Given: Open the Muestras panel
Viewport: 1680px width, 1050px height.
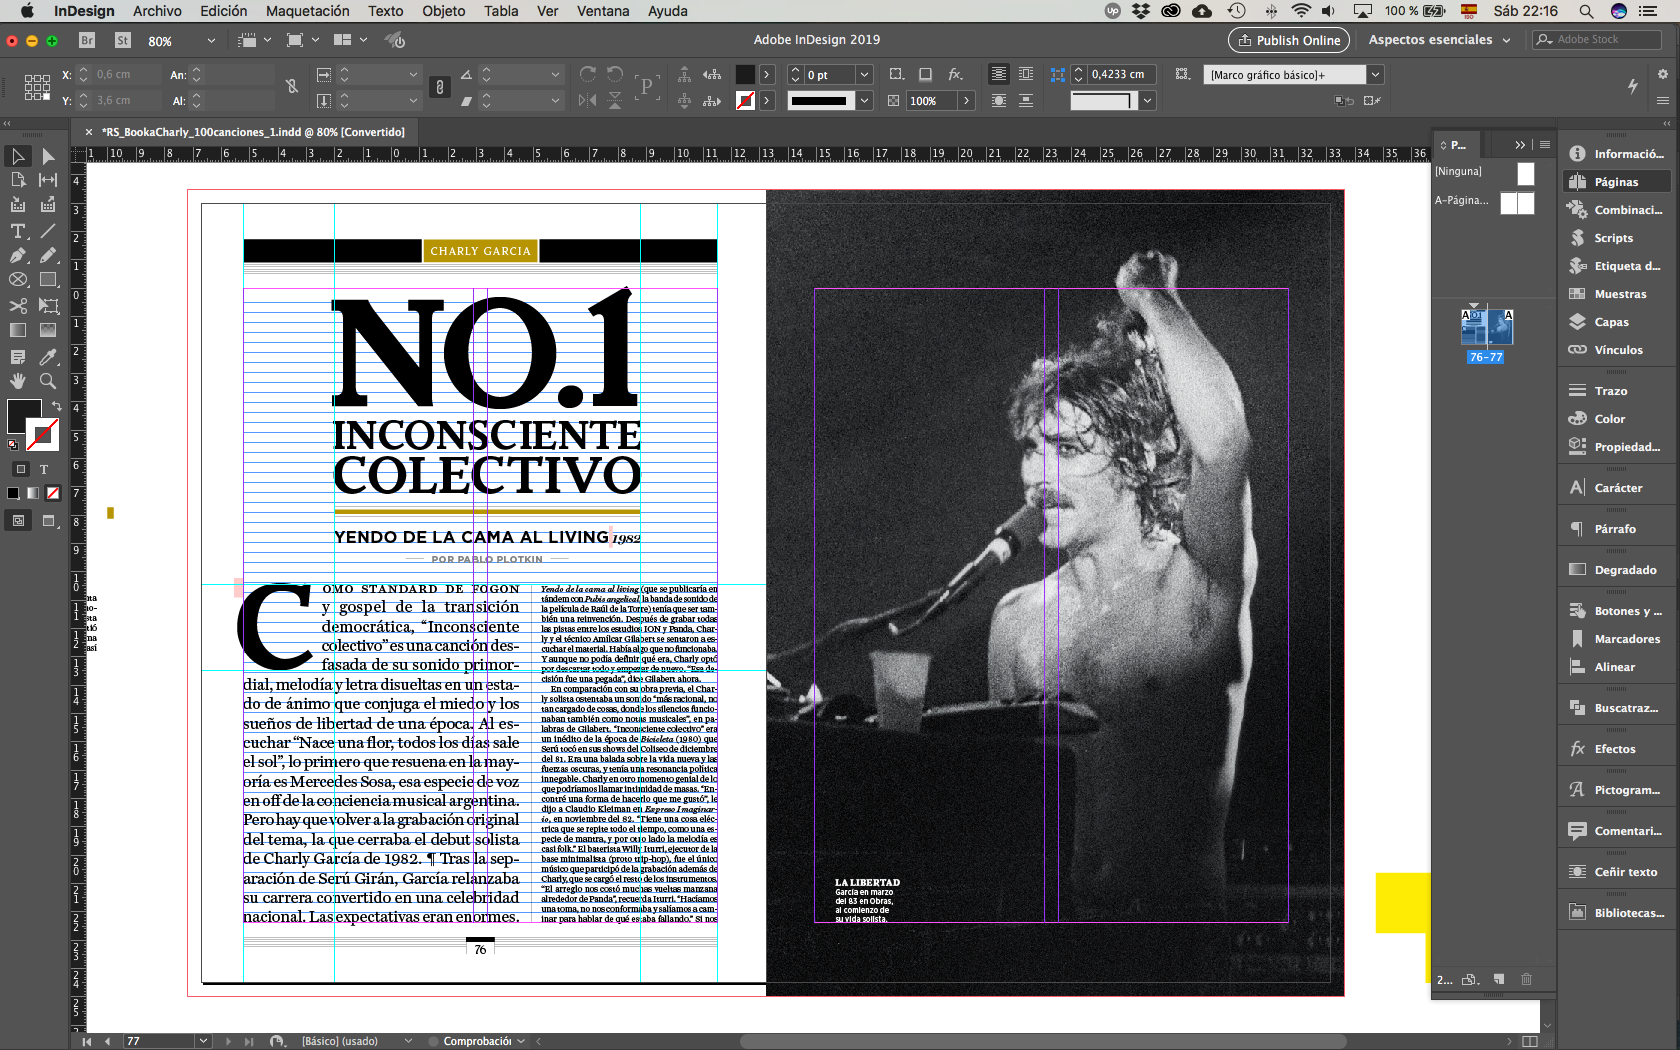Looking at the screenshot, I should pos(1620,294).
